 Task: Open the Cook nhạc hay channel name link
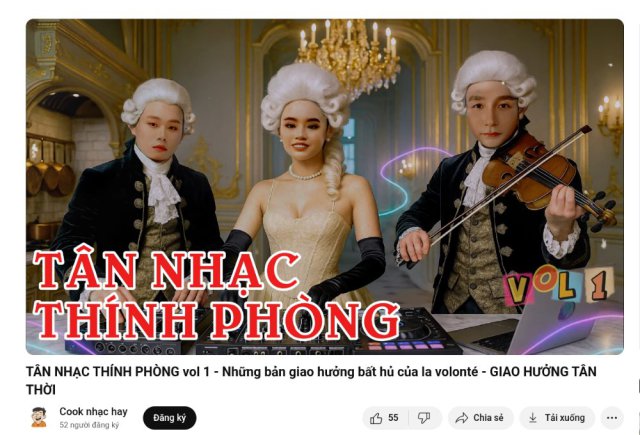pyautogui.click(x=93, y=411)
